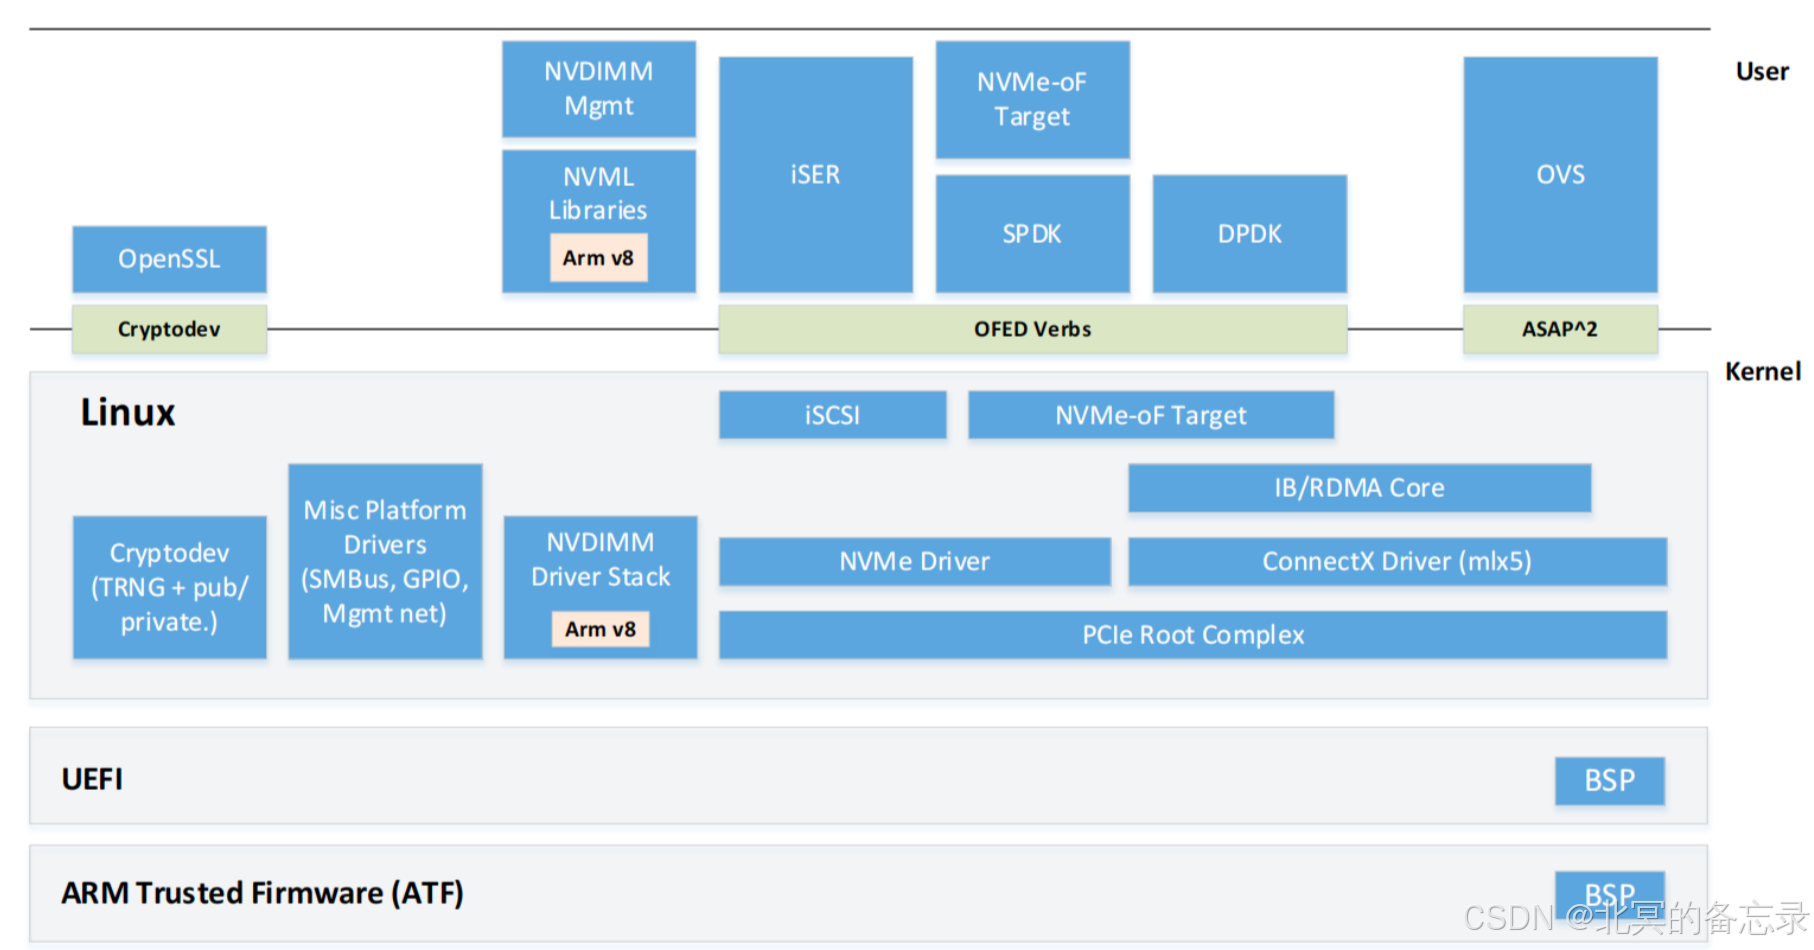Click the BSP box in UEFI row
The image size is (1814, 950).
click(1610, 781)
